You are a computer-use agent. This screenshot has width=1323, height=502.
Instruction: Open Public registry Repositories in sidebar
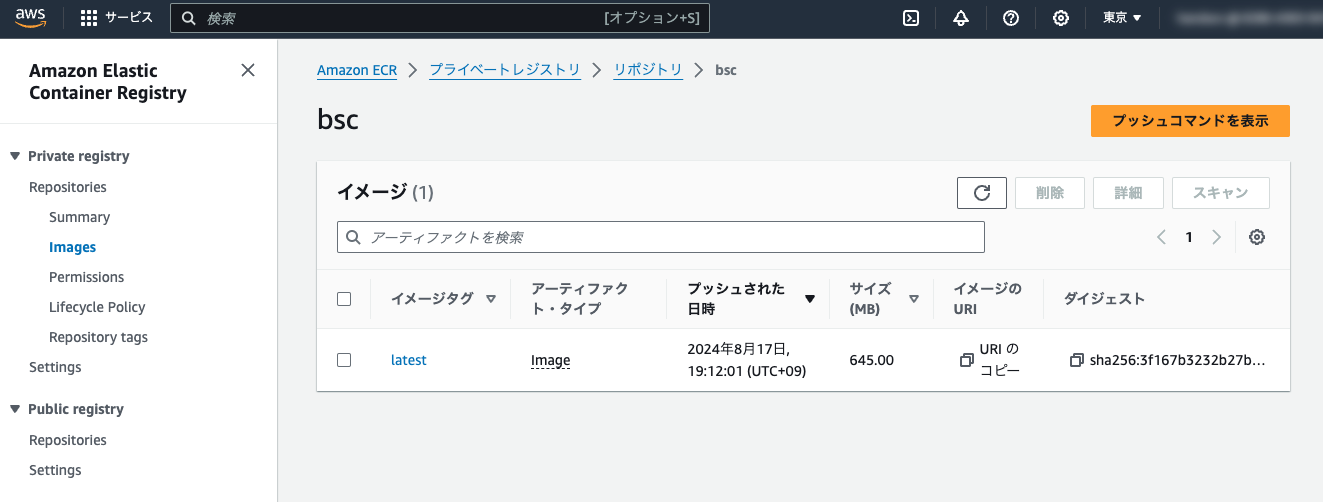[x=68, y=440]
